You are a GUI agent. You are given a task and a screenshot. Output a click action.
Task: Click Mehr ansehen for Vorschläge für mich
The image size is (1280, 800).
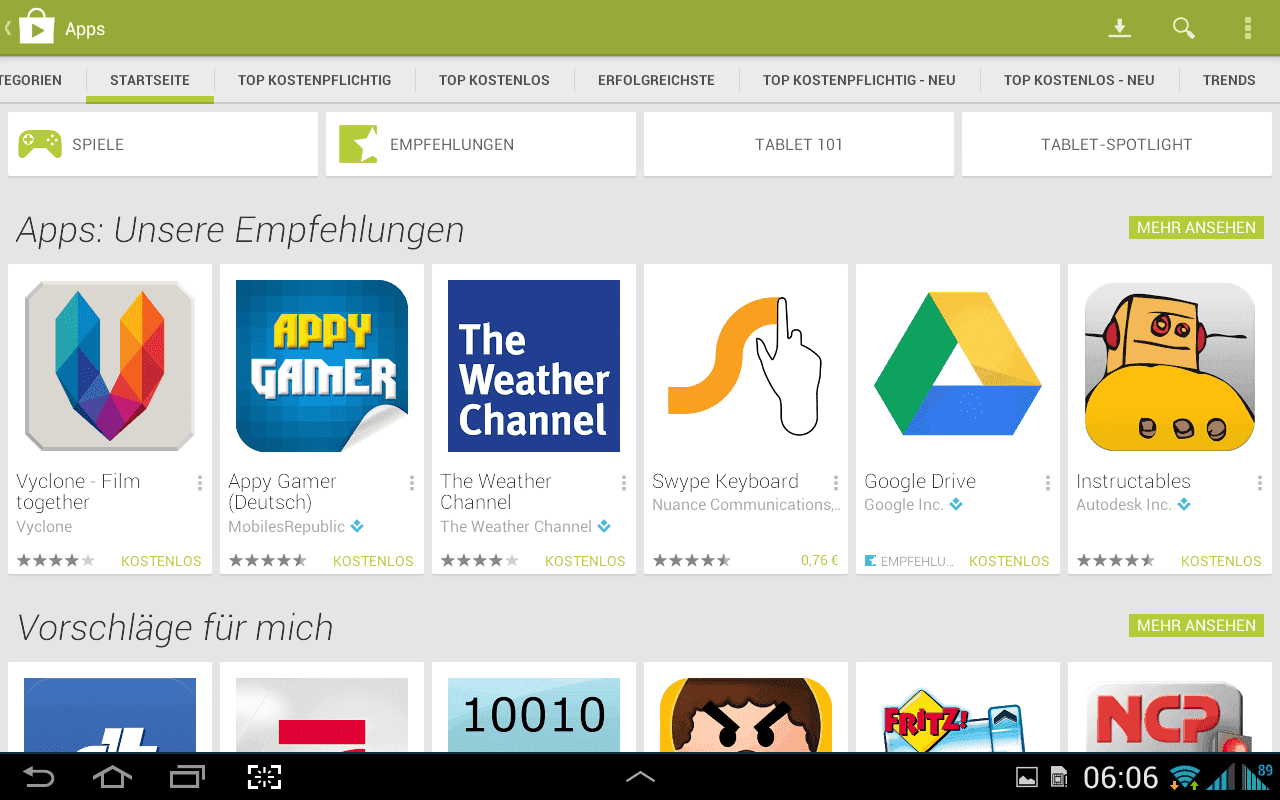pos(1196,625)
